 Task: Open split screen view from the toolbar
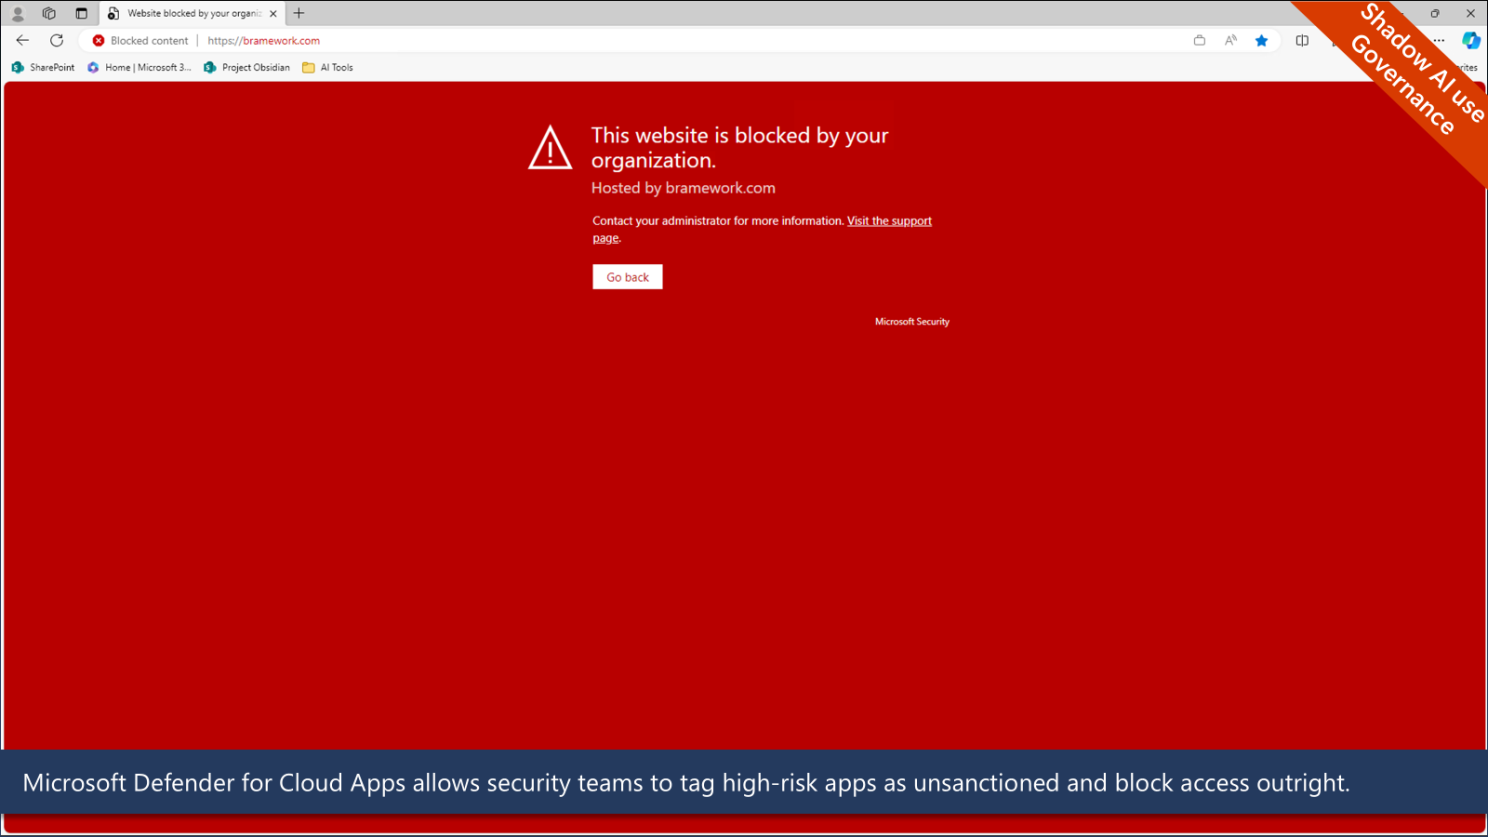pyautogui.click(x=1302, y=40)
